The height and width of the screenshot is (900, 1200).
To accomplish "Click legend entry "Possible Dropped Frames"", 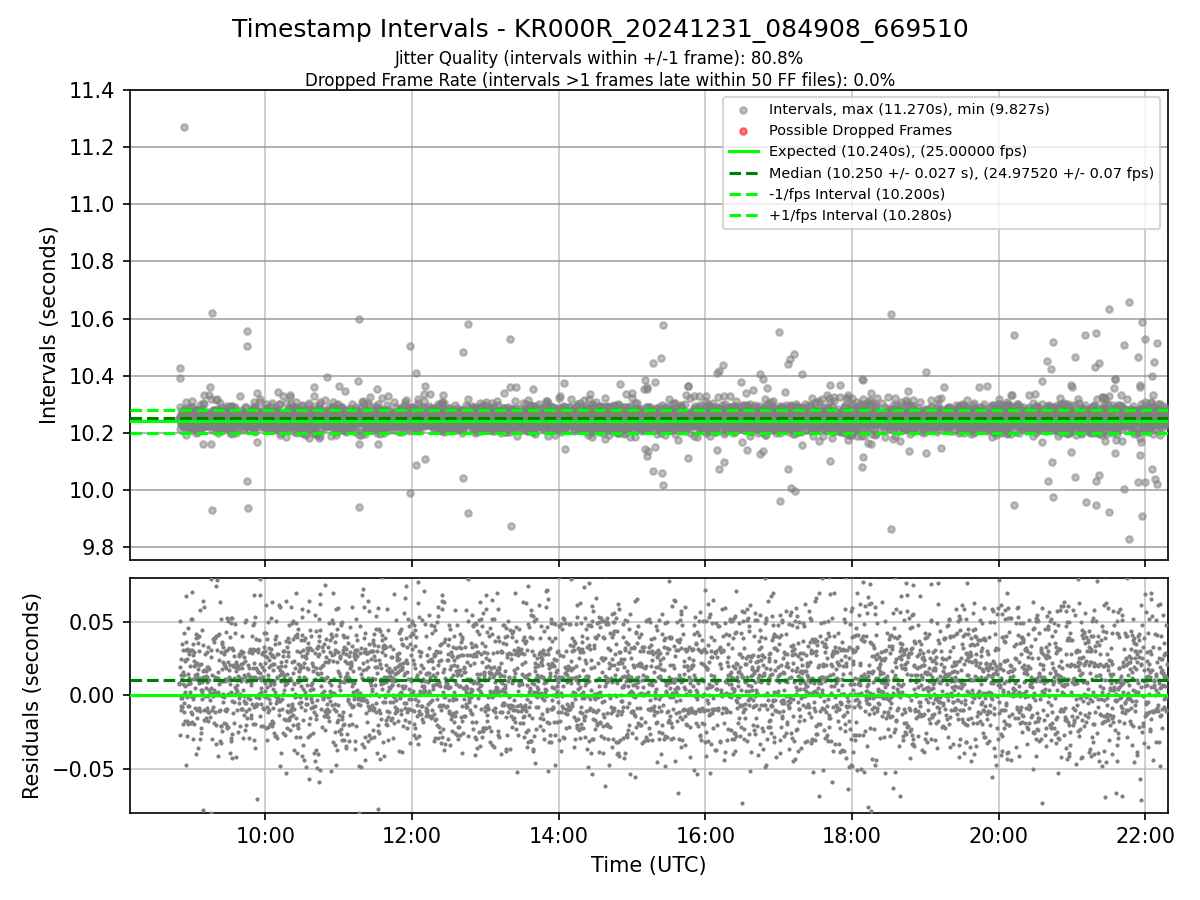I will (x=860, y=130).
